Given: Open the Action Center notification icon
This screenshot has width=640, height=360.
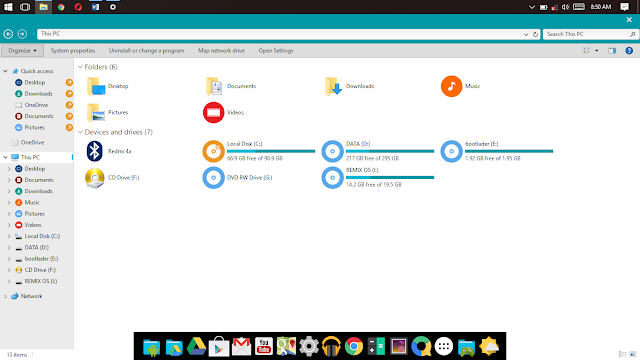Looking at the screenshot, I should coord(624,7).
